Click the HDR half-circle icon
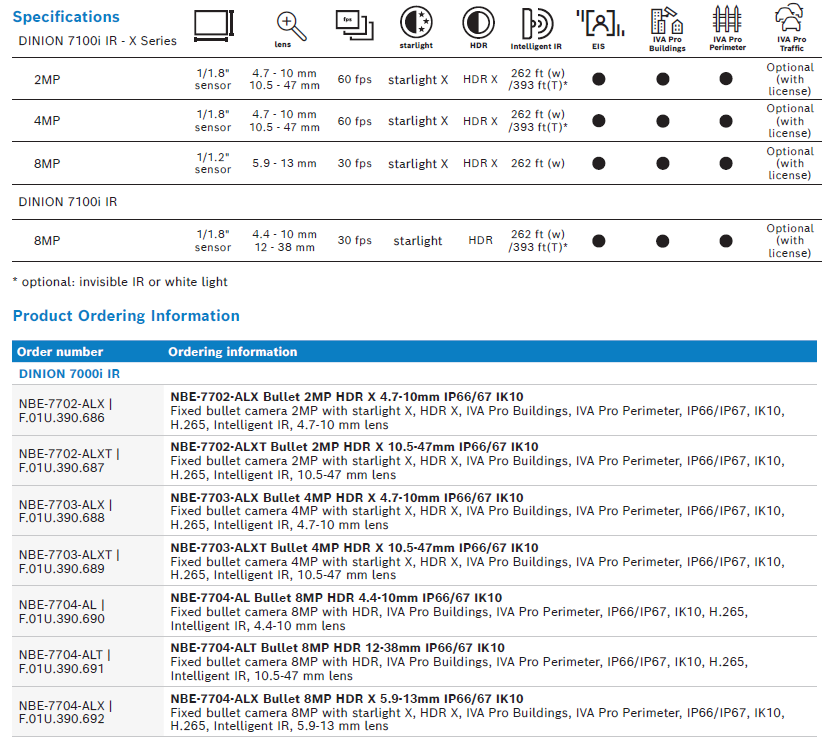The width and height of the screenshot is (837, 745). click(478, 22)
